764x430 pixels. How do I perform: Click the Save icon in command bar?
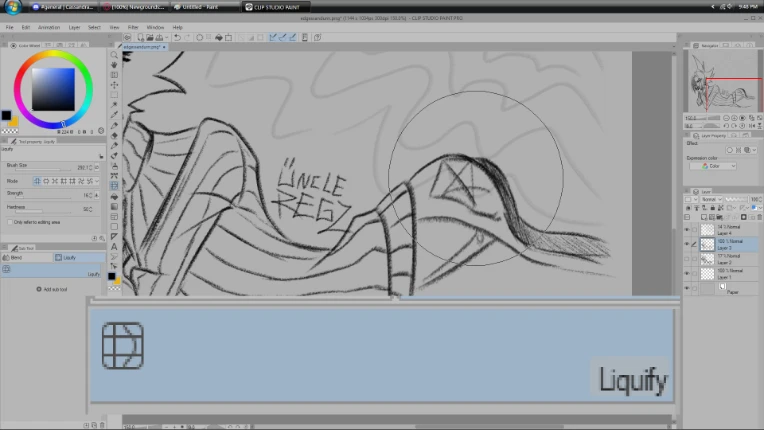click(159, 37)
